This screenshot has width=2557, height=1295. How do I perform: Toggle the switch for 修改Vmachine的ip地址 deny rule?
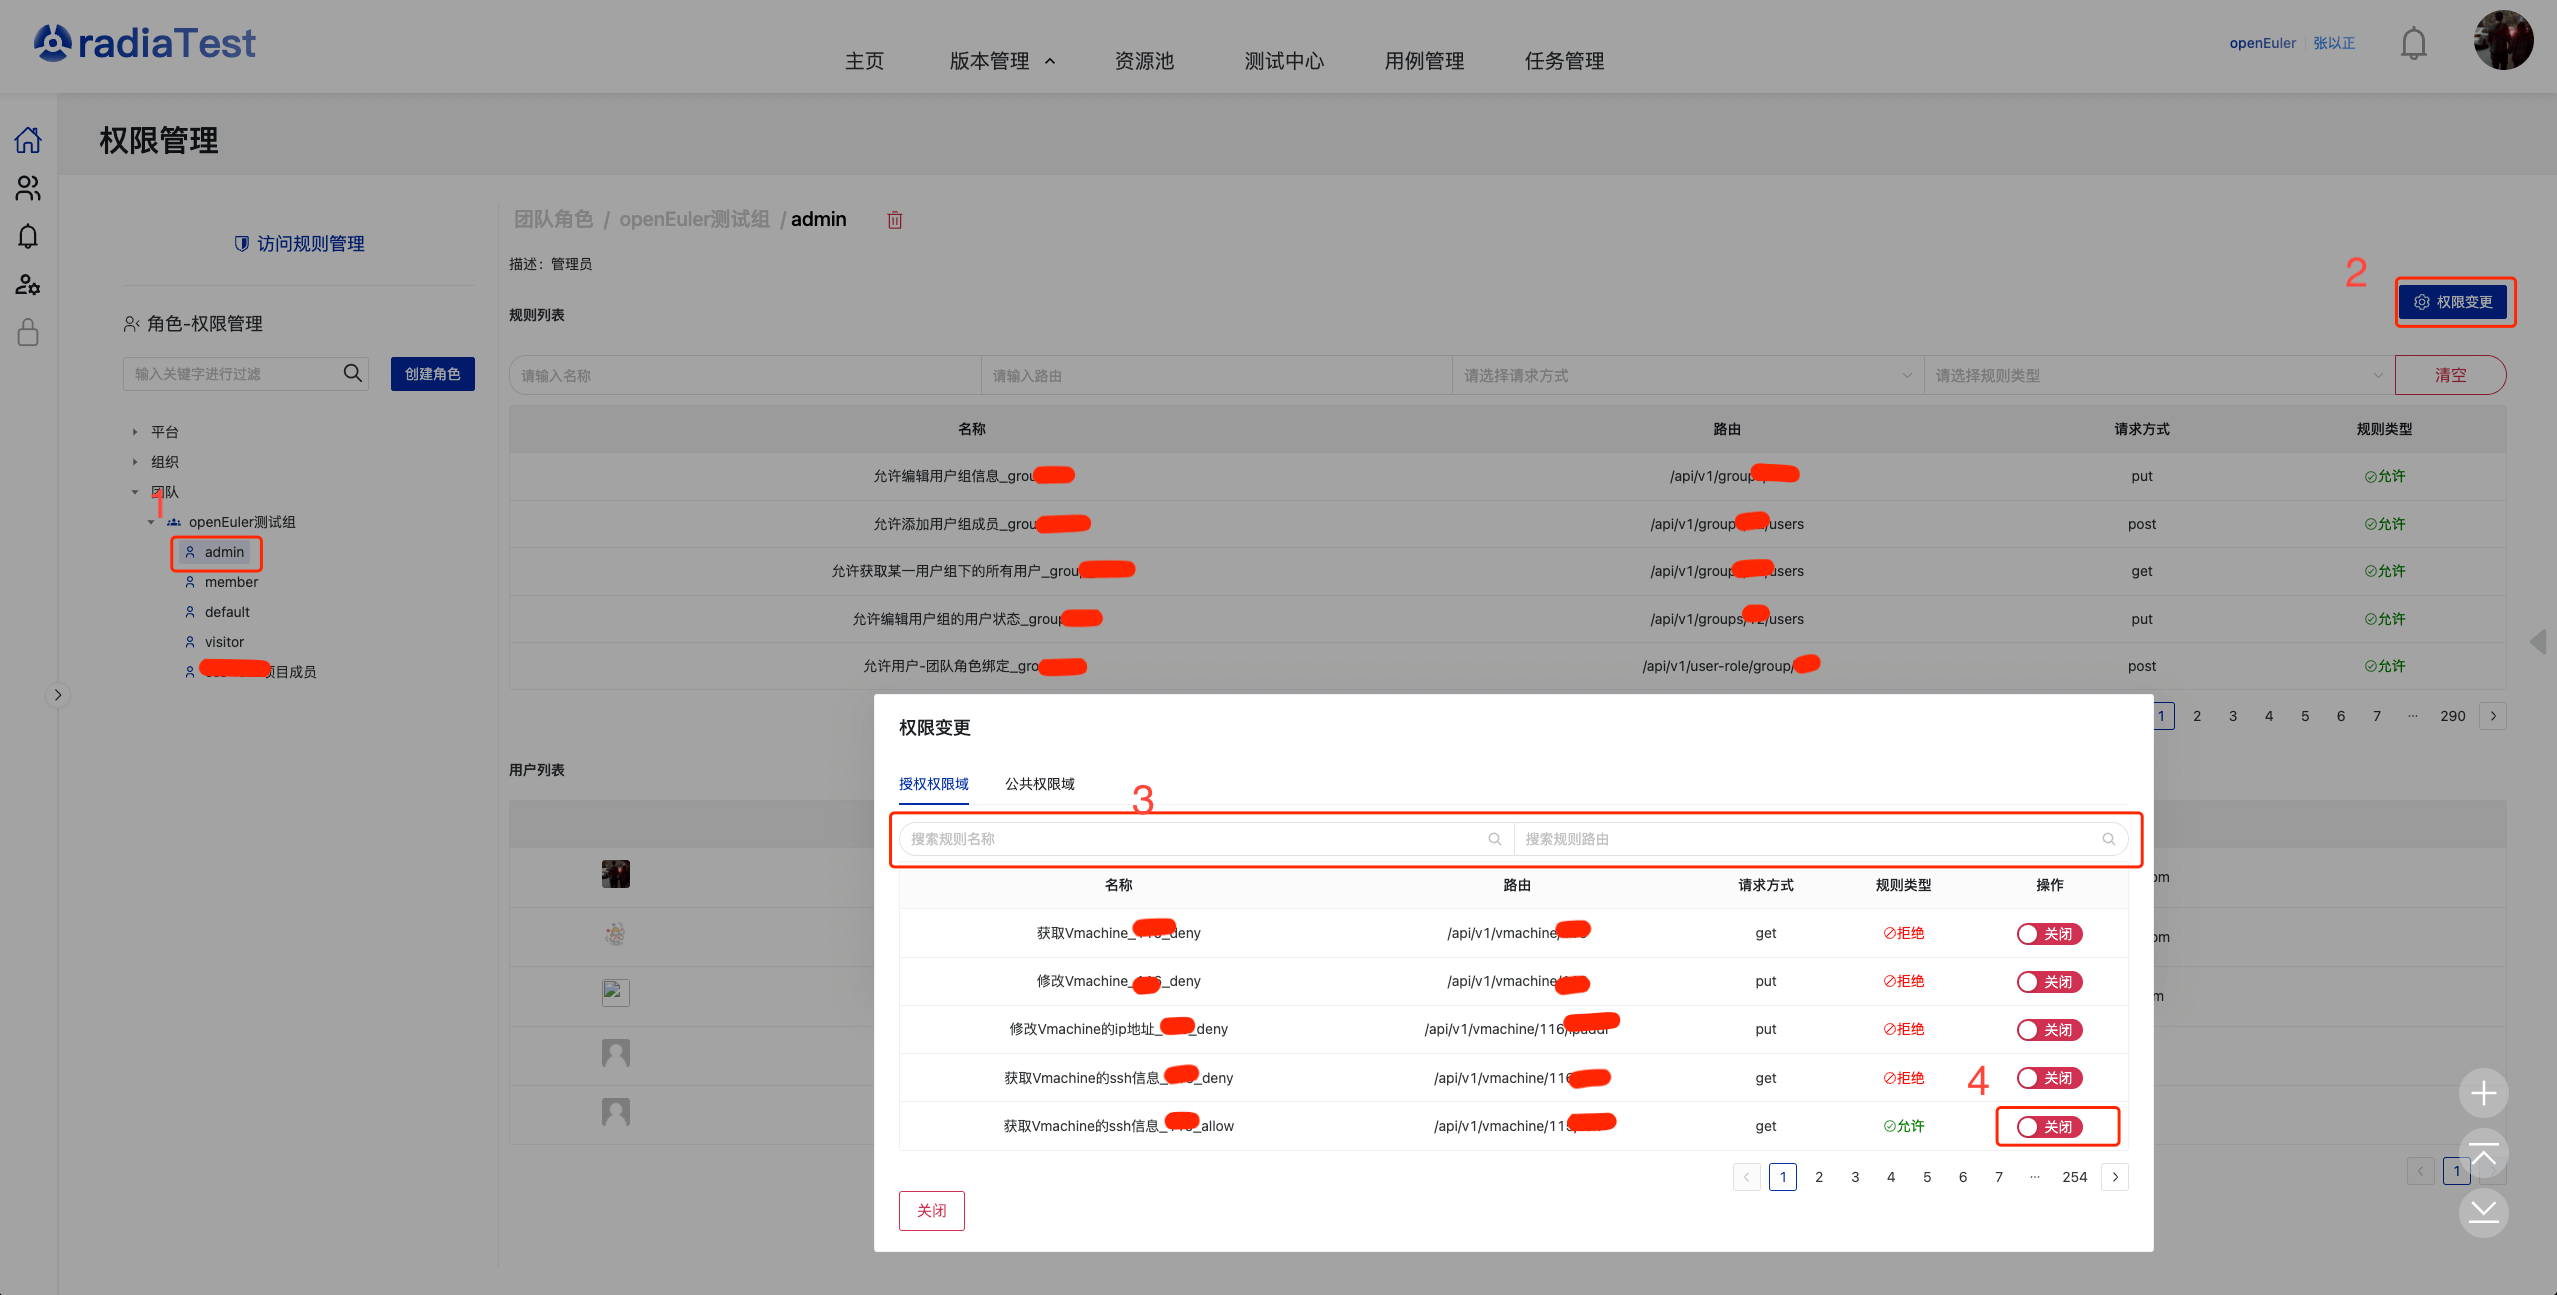pos(2049,1030)
